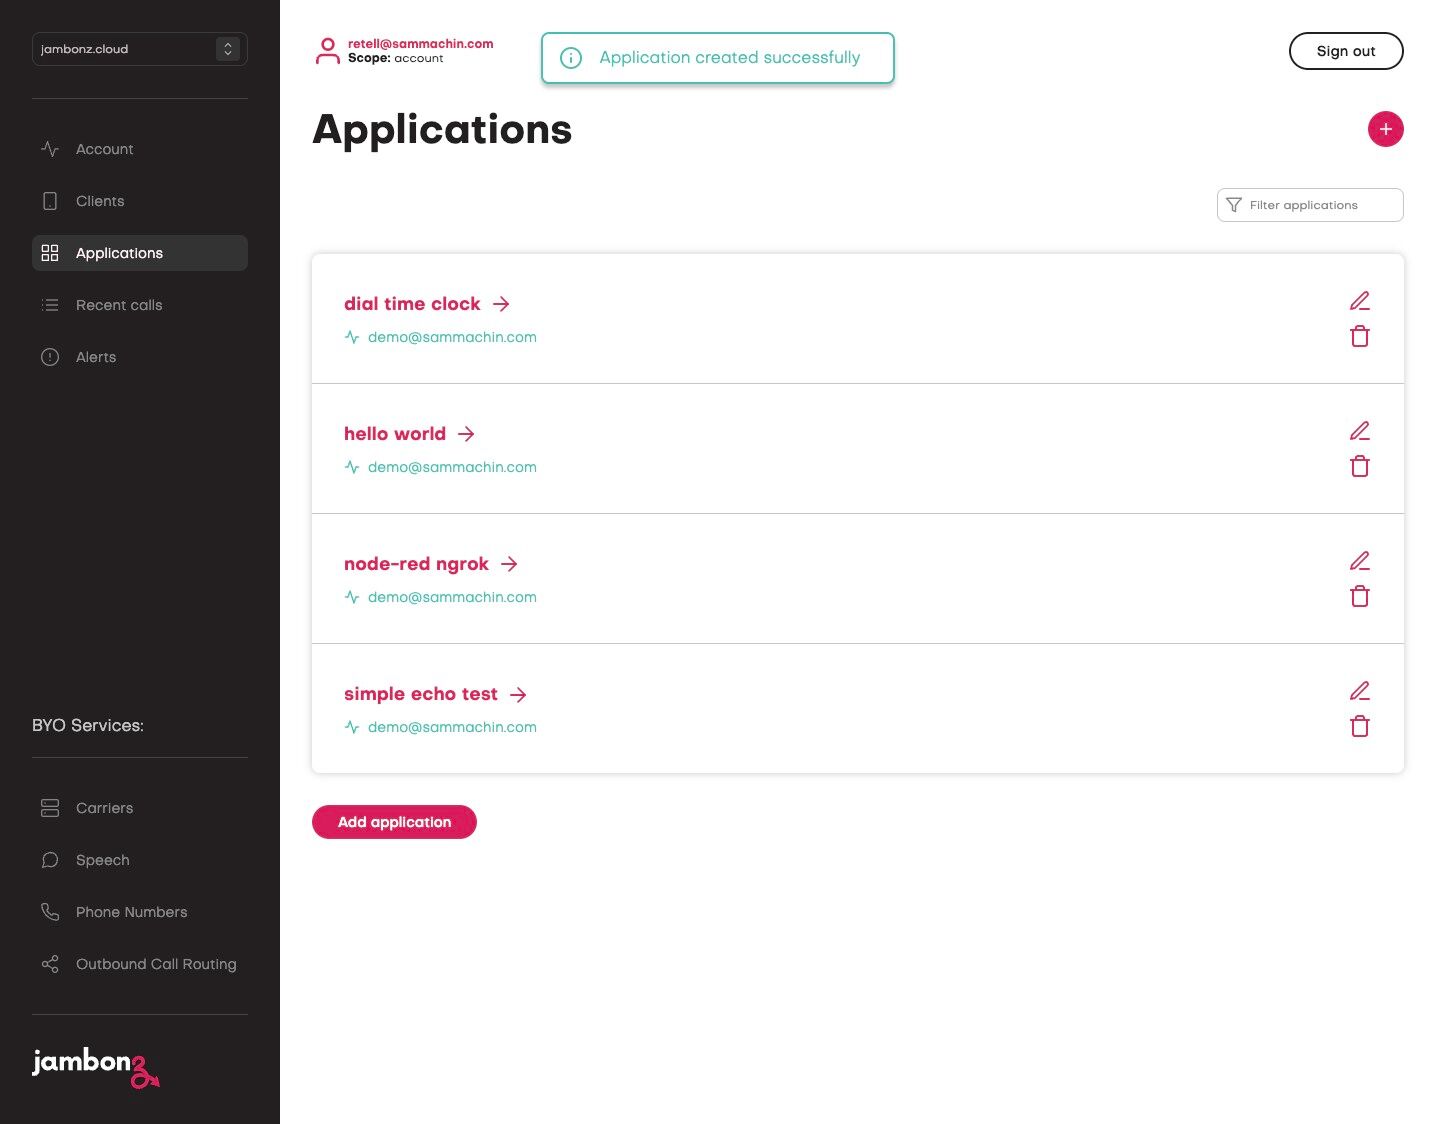Delete the dial time clock application
This screenshot has height=1124, width=1436.
(1359, 337)
